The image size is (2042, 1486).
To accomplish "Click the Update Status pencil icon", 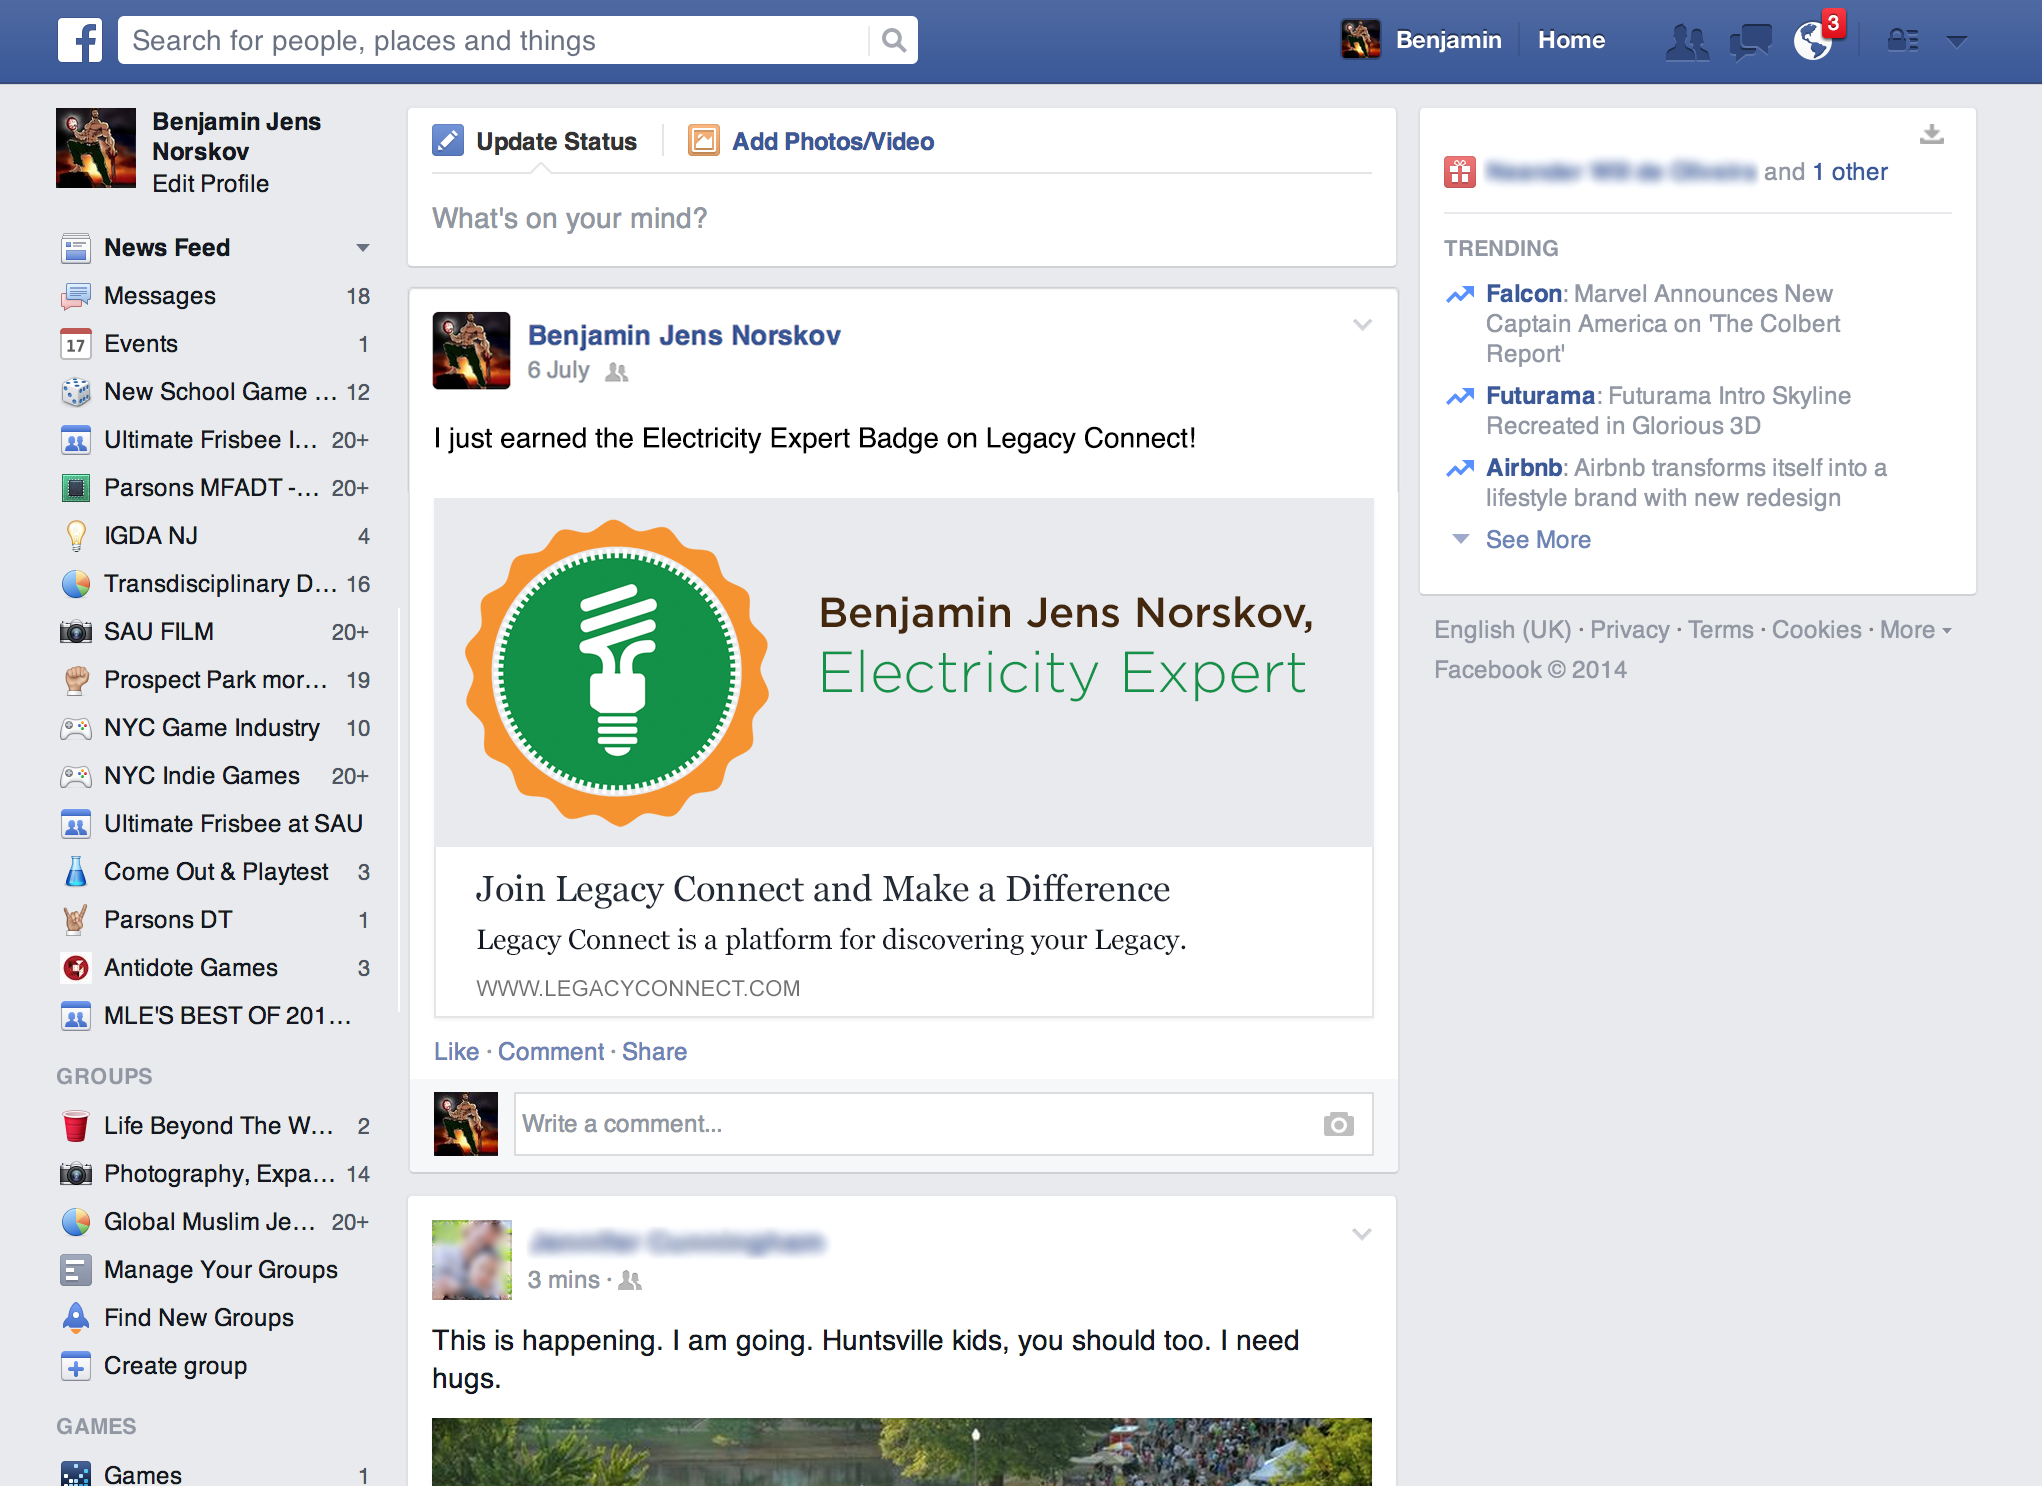I will coord(447,140).
